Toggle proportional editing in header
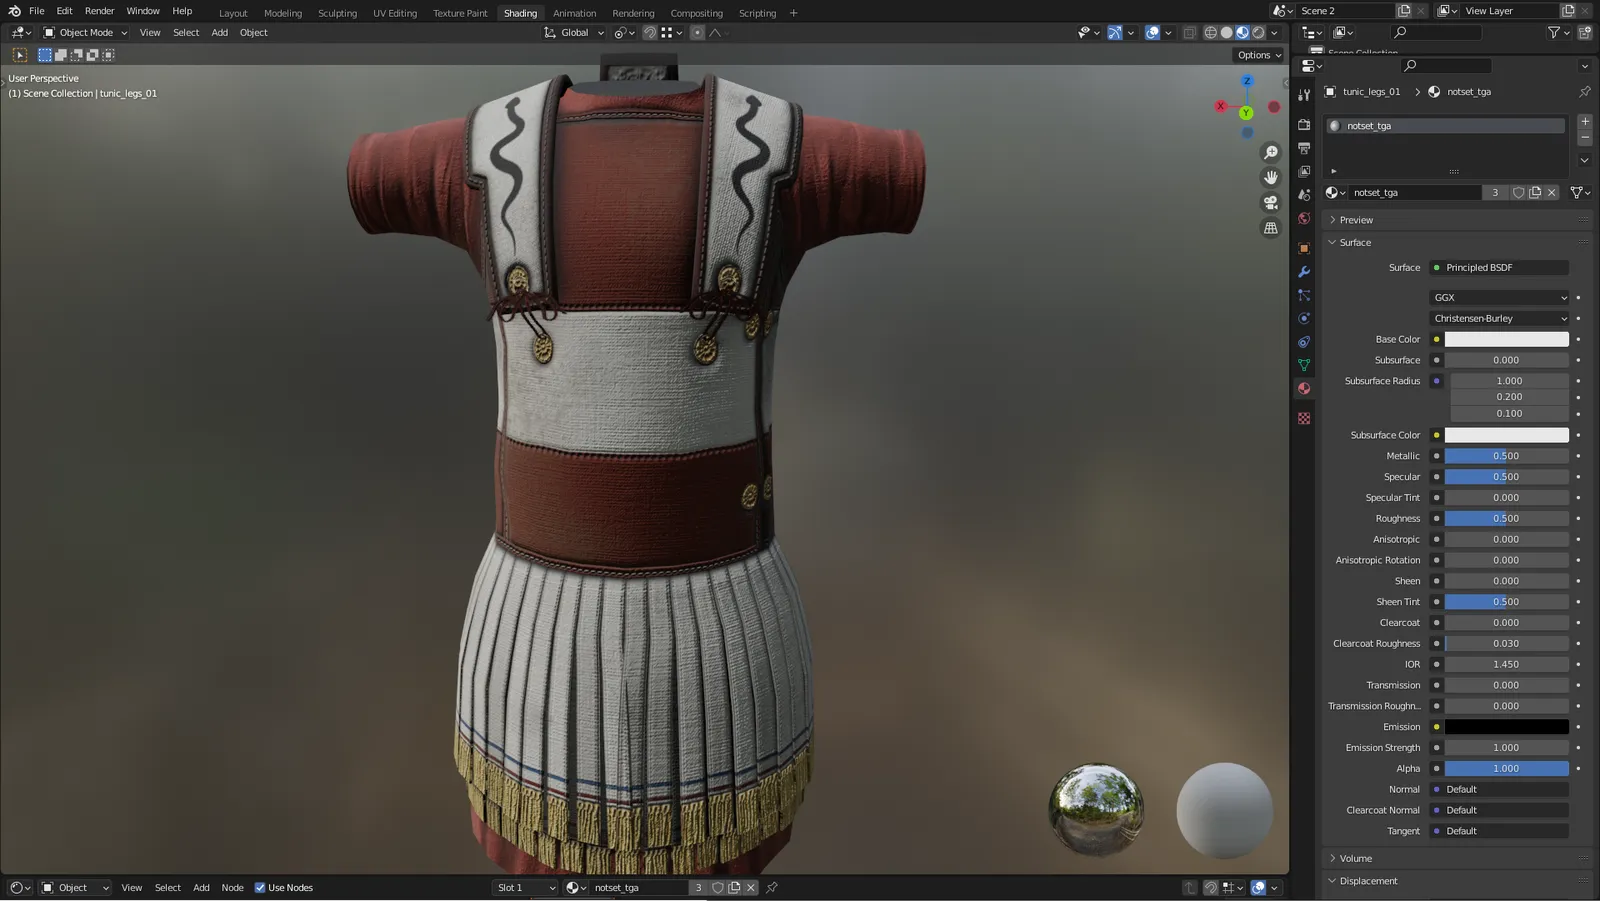 click(697, 32)
